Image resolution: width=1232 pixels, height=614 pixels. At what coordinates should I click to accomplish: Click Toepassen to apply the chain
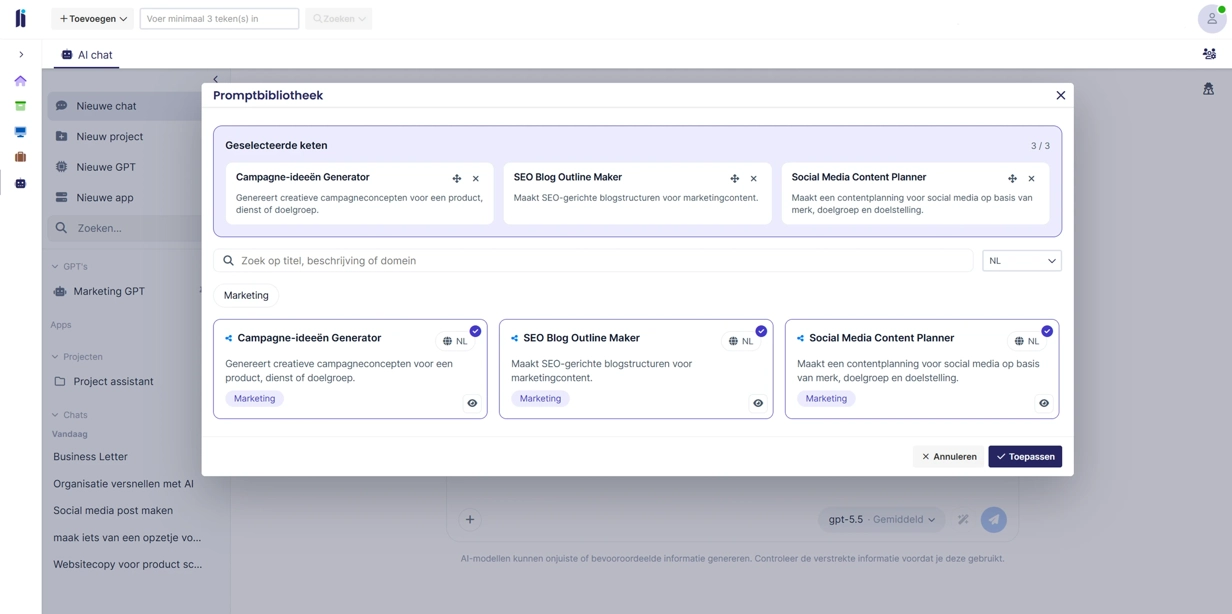tap(1025, 457)
